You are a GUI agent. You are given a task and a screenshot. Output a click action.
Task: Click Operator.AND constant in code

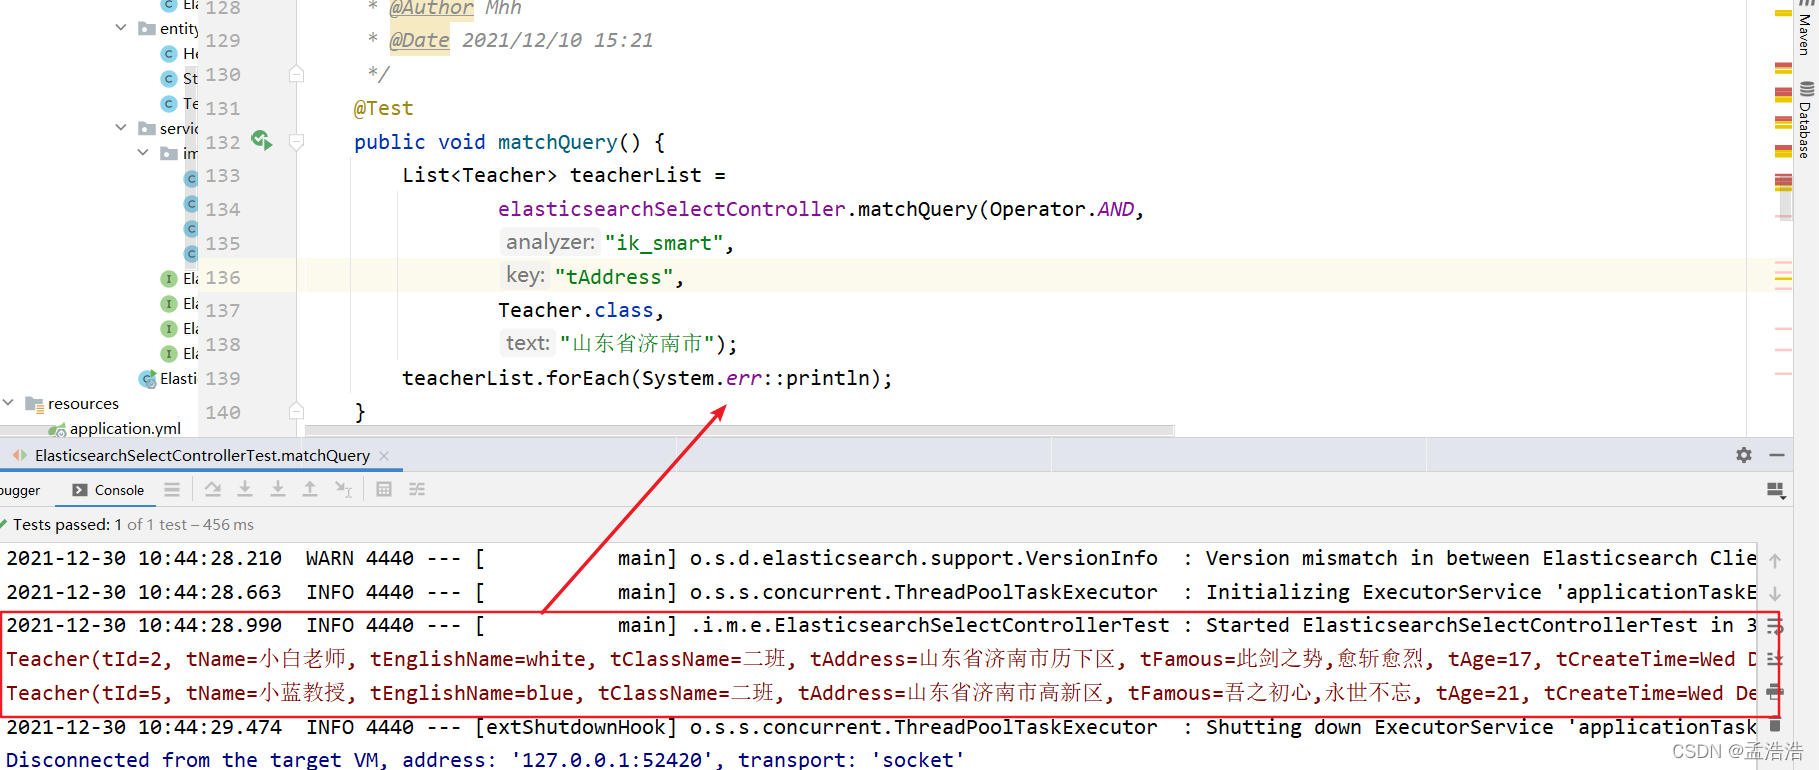tap(1062, 209)
